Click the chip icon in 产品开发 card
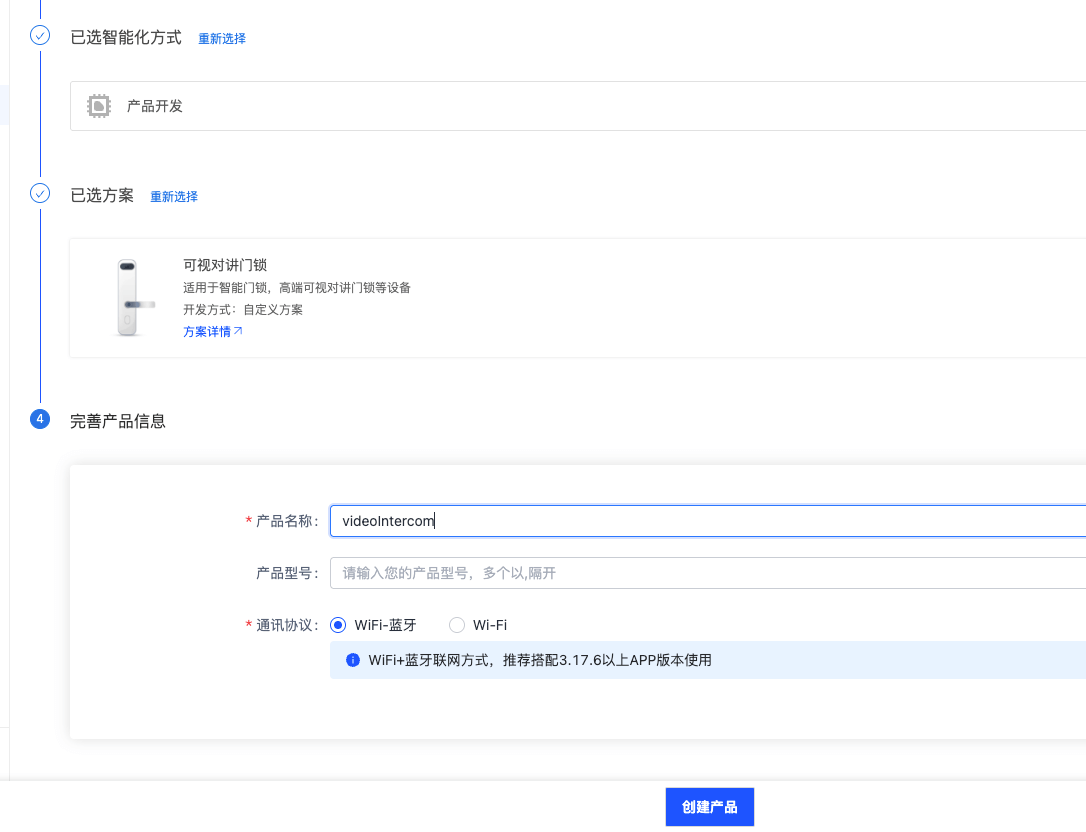1086x832 pixels. tap(99, 106)
